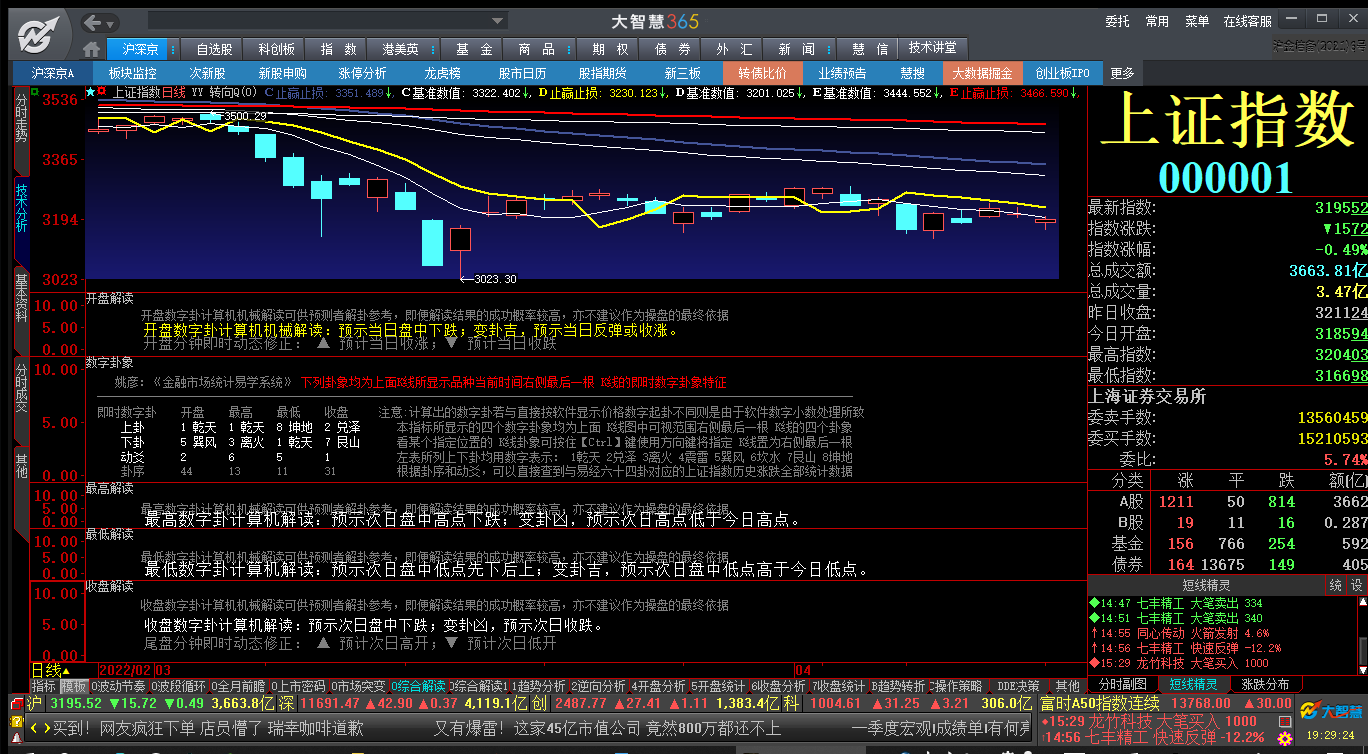Open 股市日历 page

coord(522,73)
